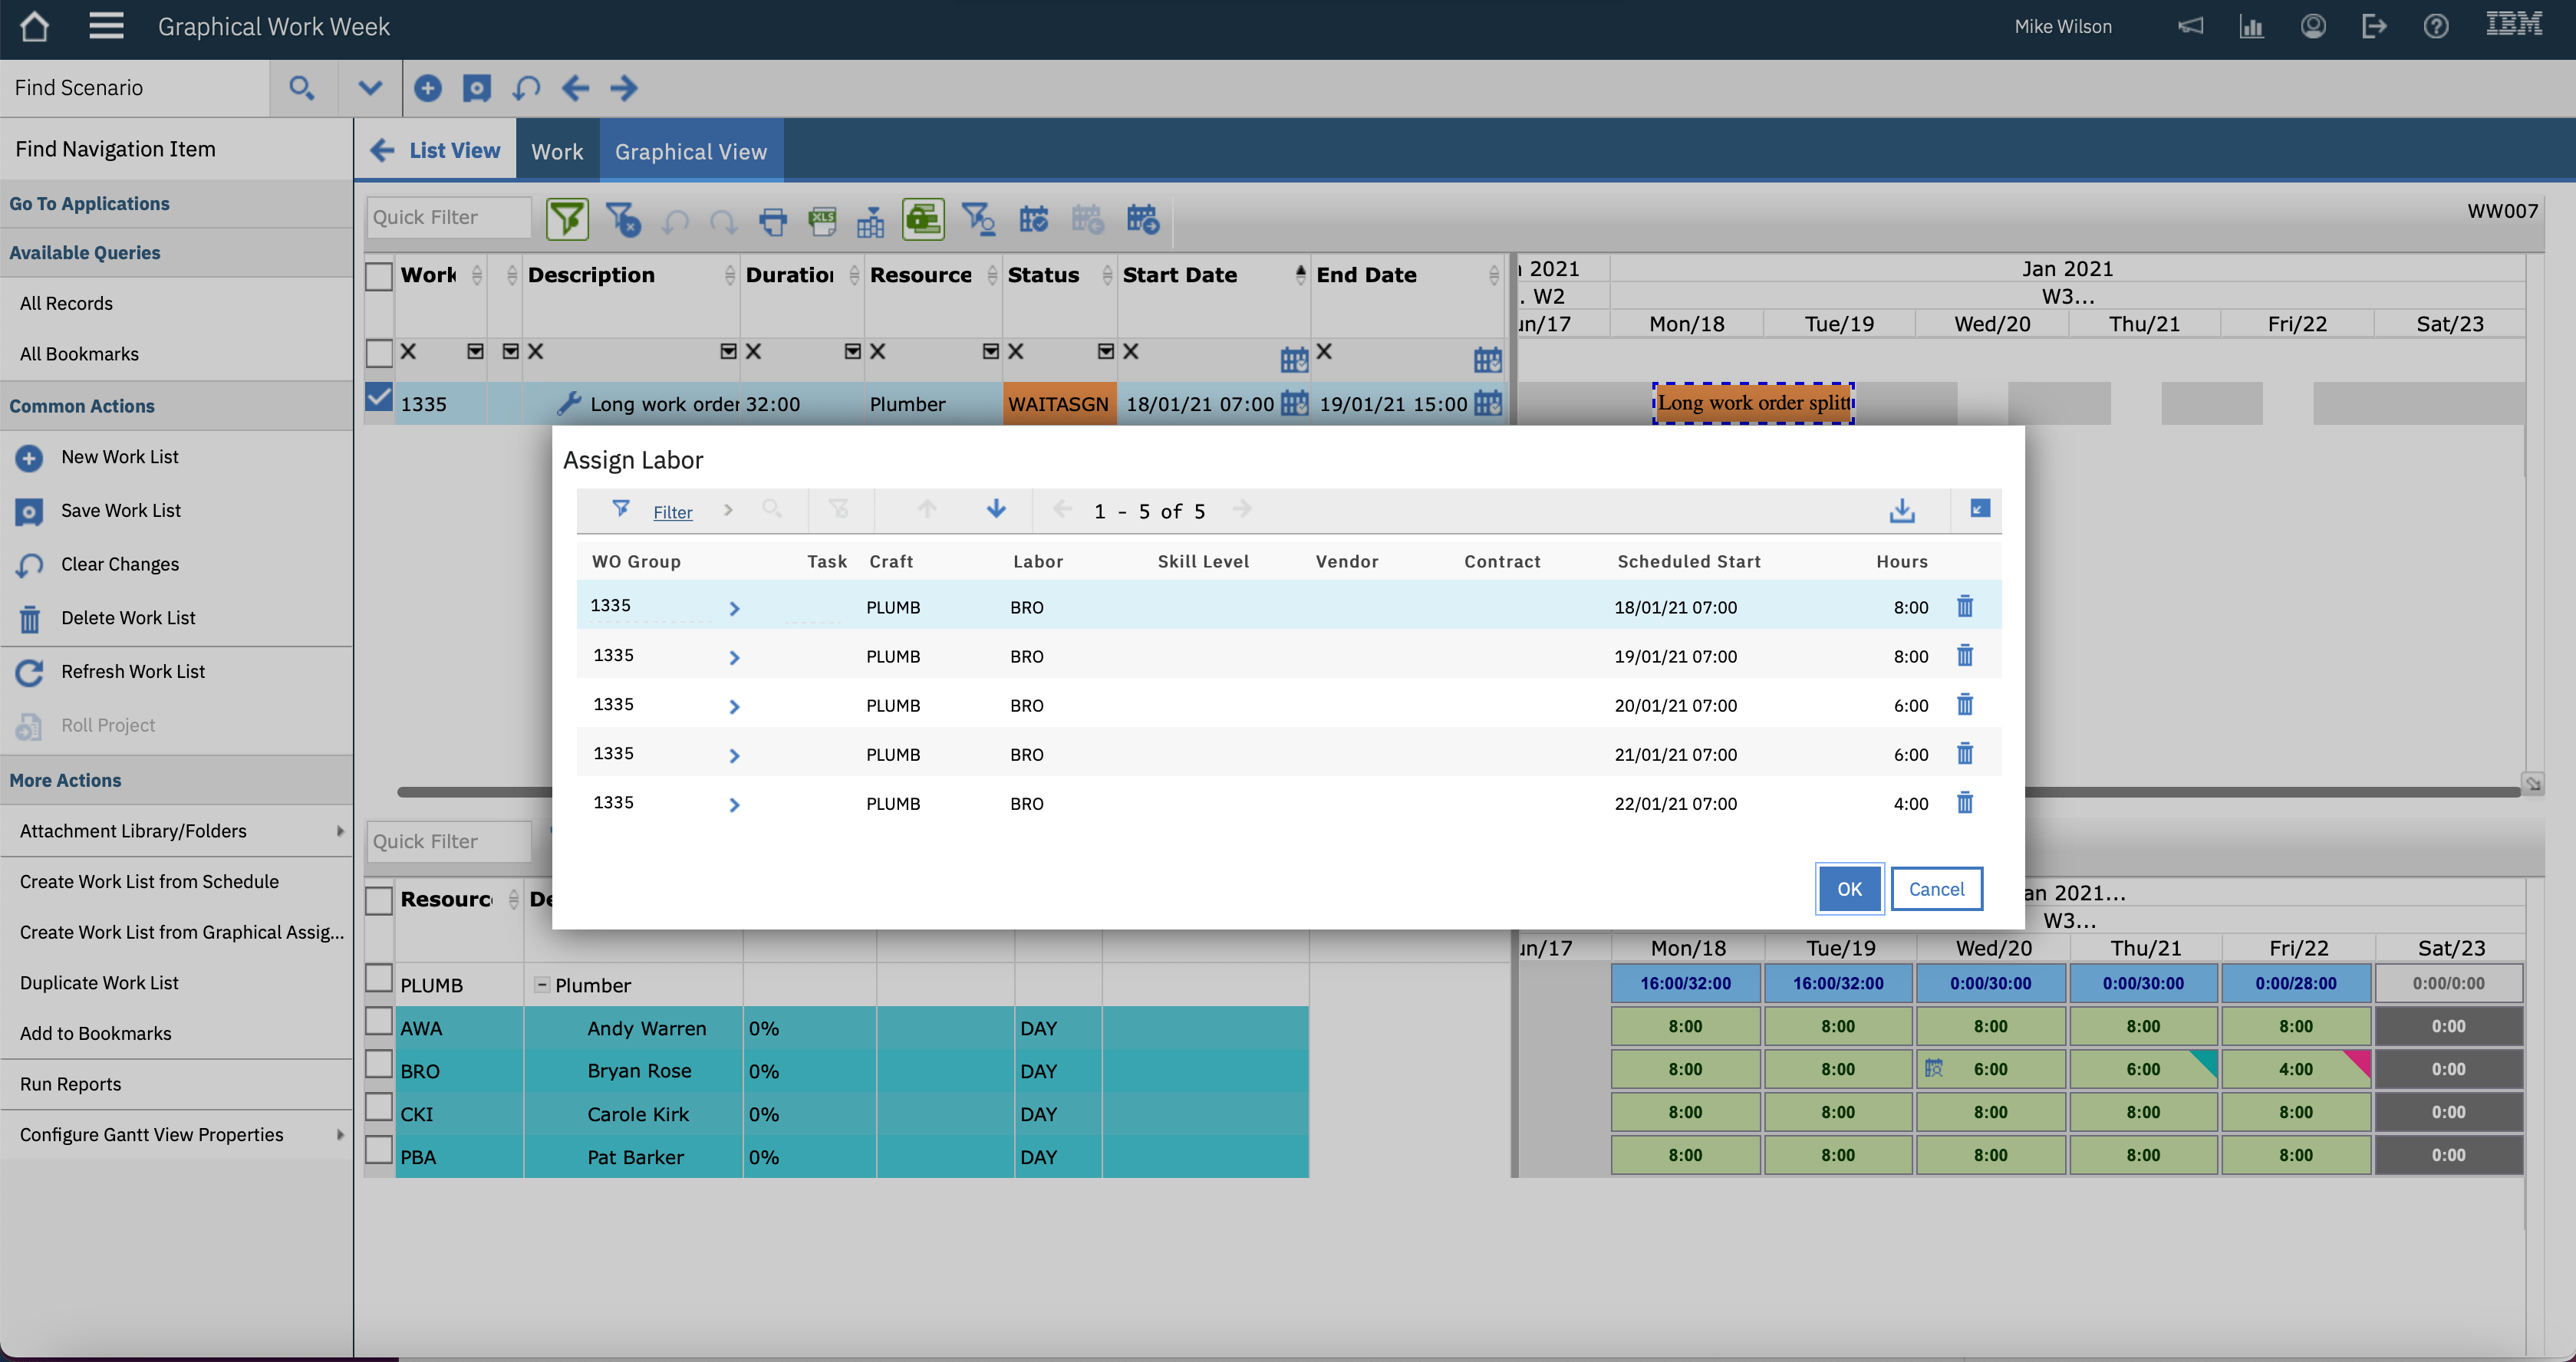This screenshot has width=2576, height=1362.
Task: Click the help question mark icon
Action: click(2435, 27)
